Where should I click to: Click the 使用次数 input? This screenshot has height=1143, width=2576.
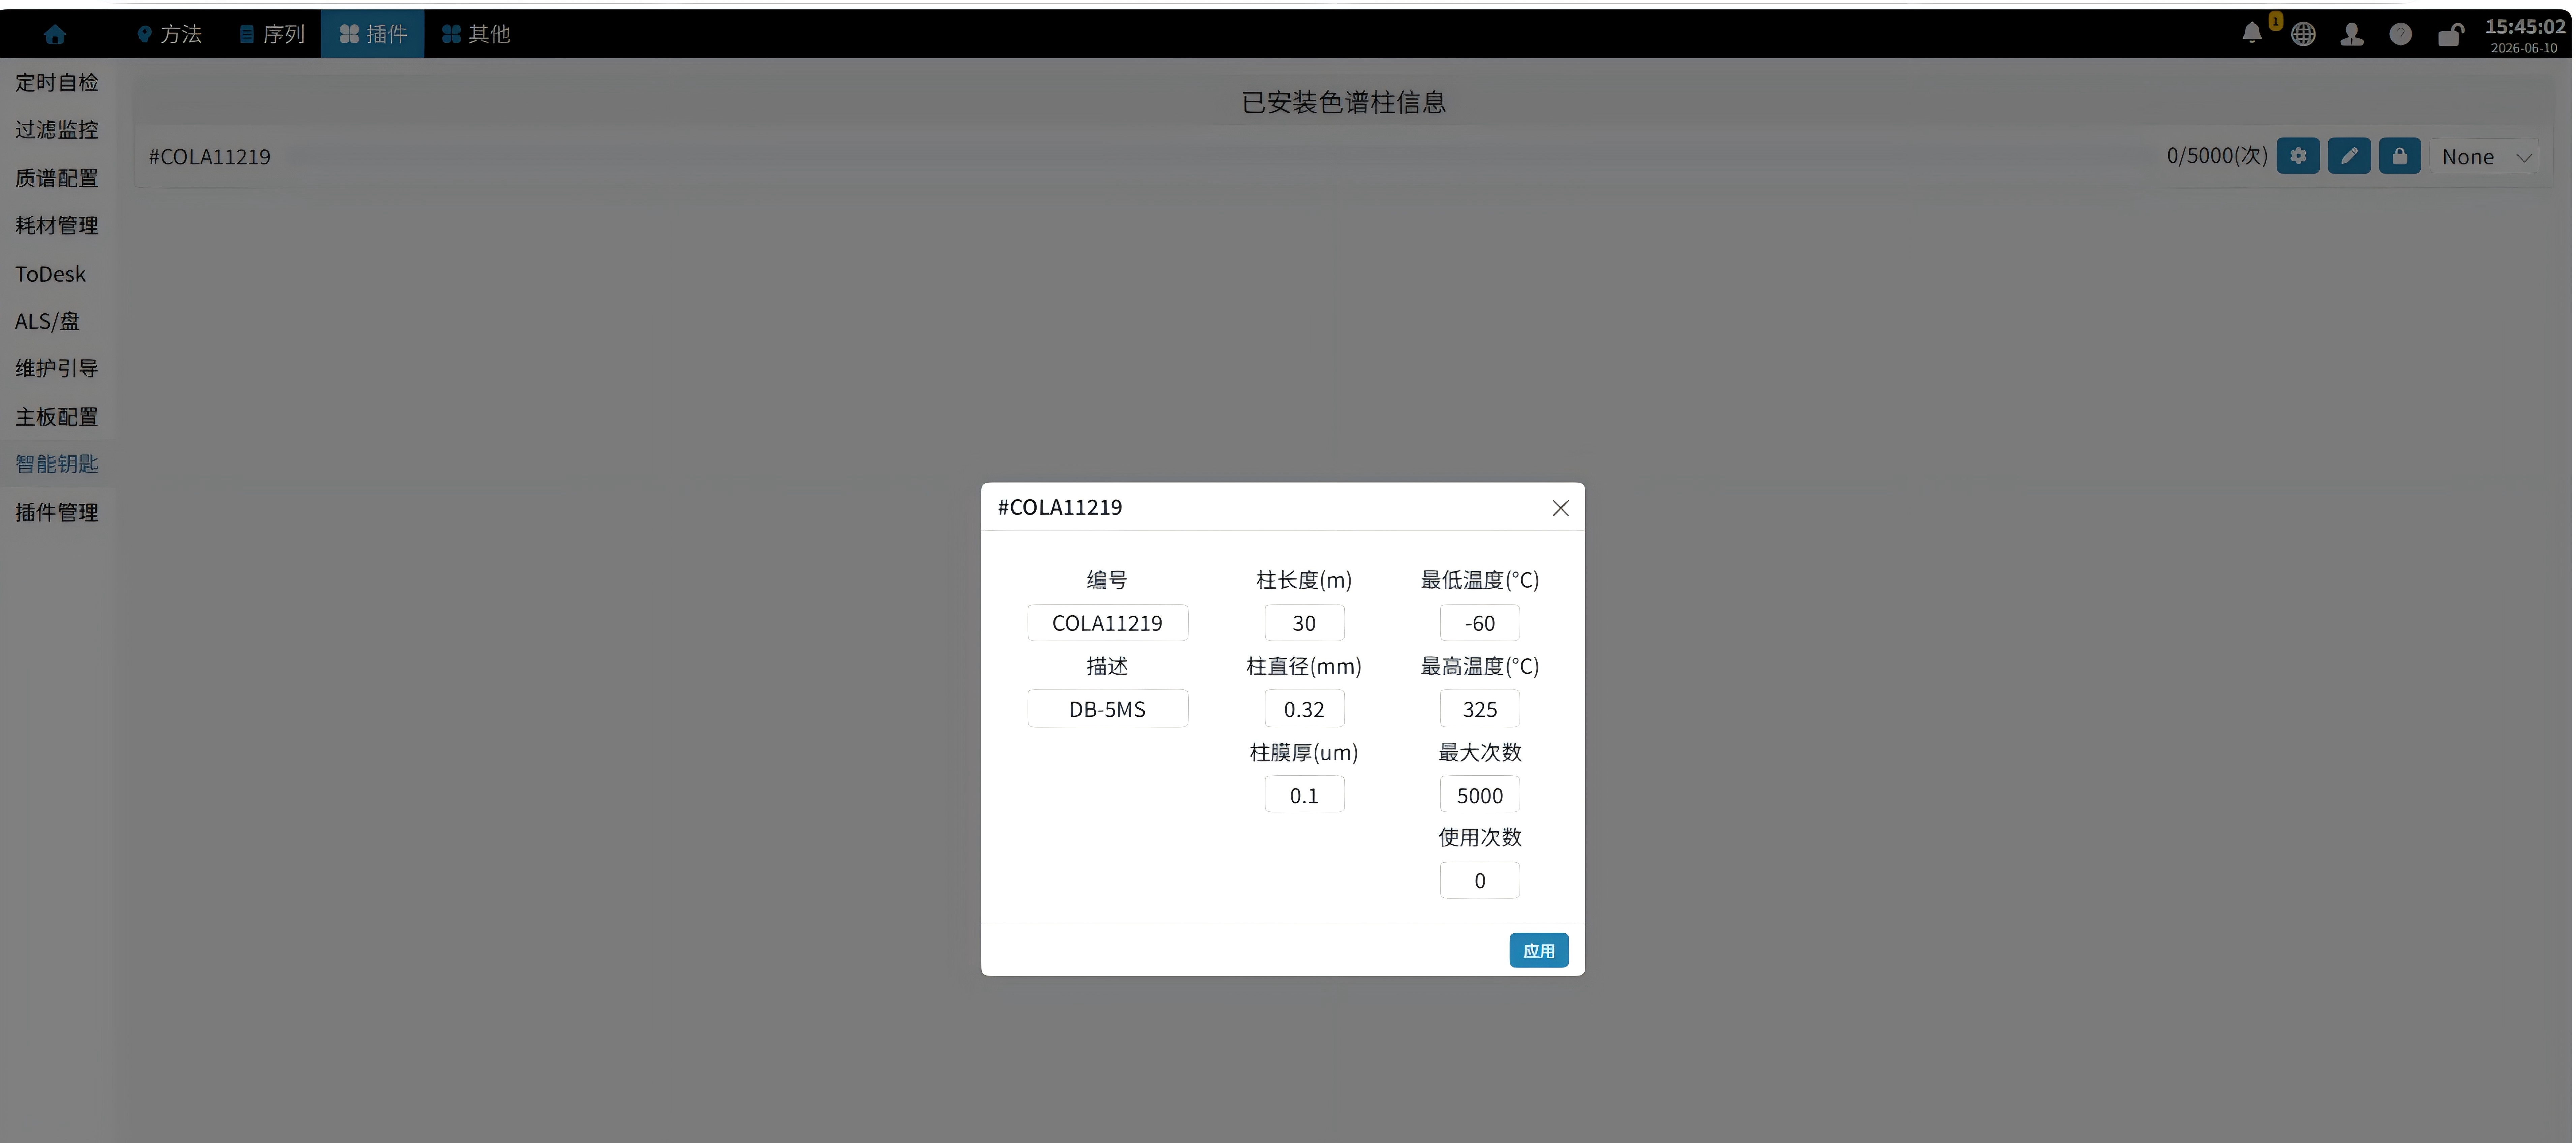coord(1480,880)
